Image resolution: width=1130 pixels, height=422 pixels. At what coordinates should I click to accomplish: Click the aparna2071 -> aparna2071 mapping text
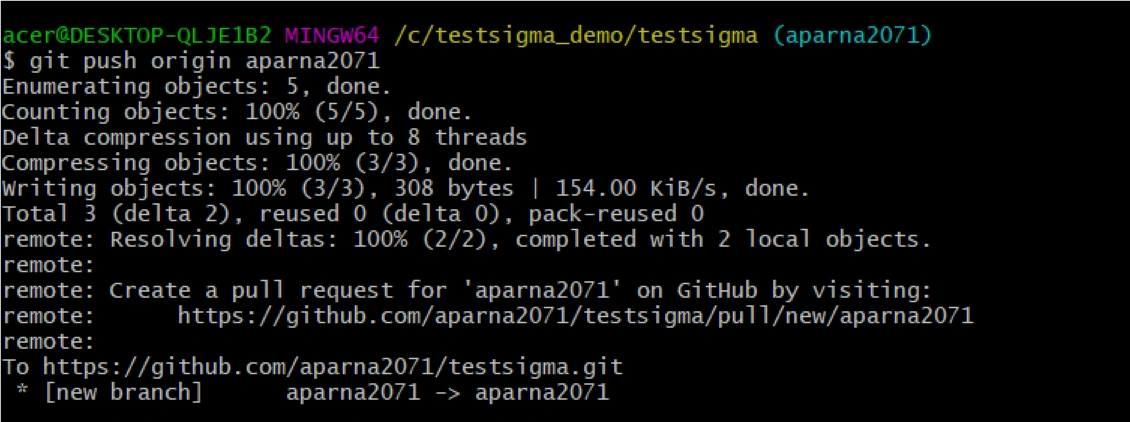(x=447, y=392)
